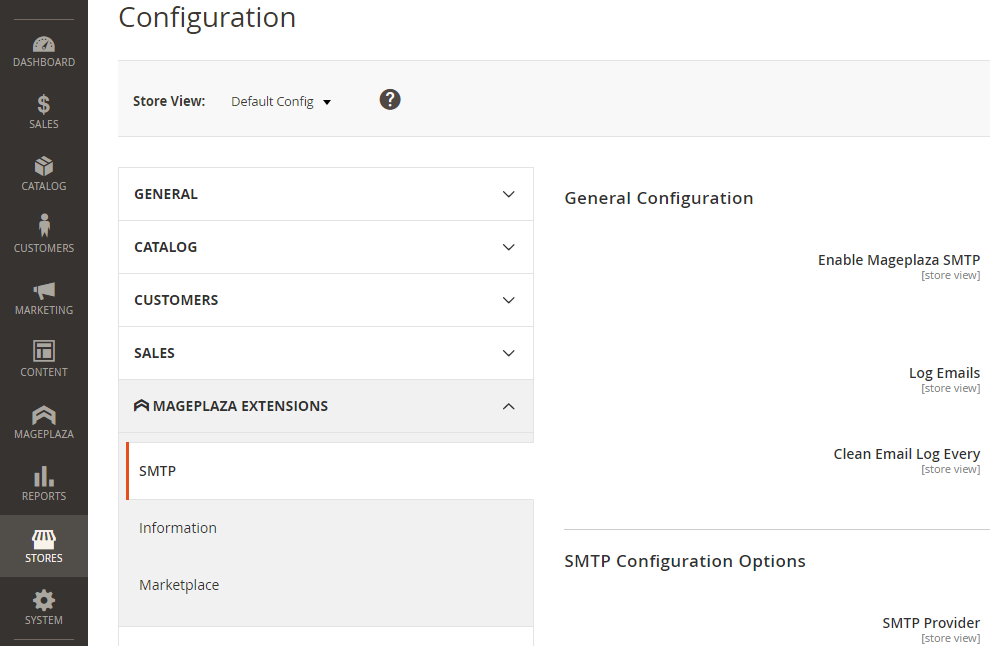Open the Marketplace menu item
The height and width of the screenshot is (646, 990).
(179, 585)
